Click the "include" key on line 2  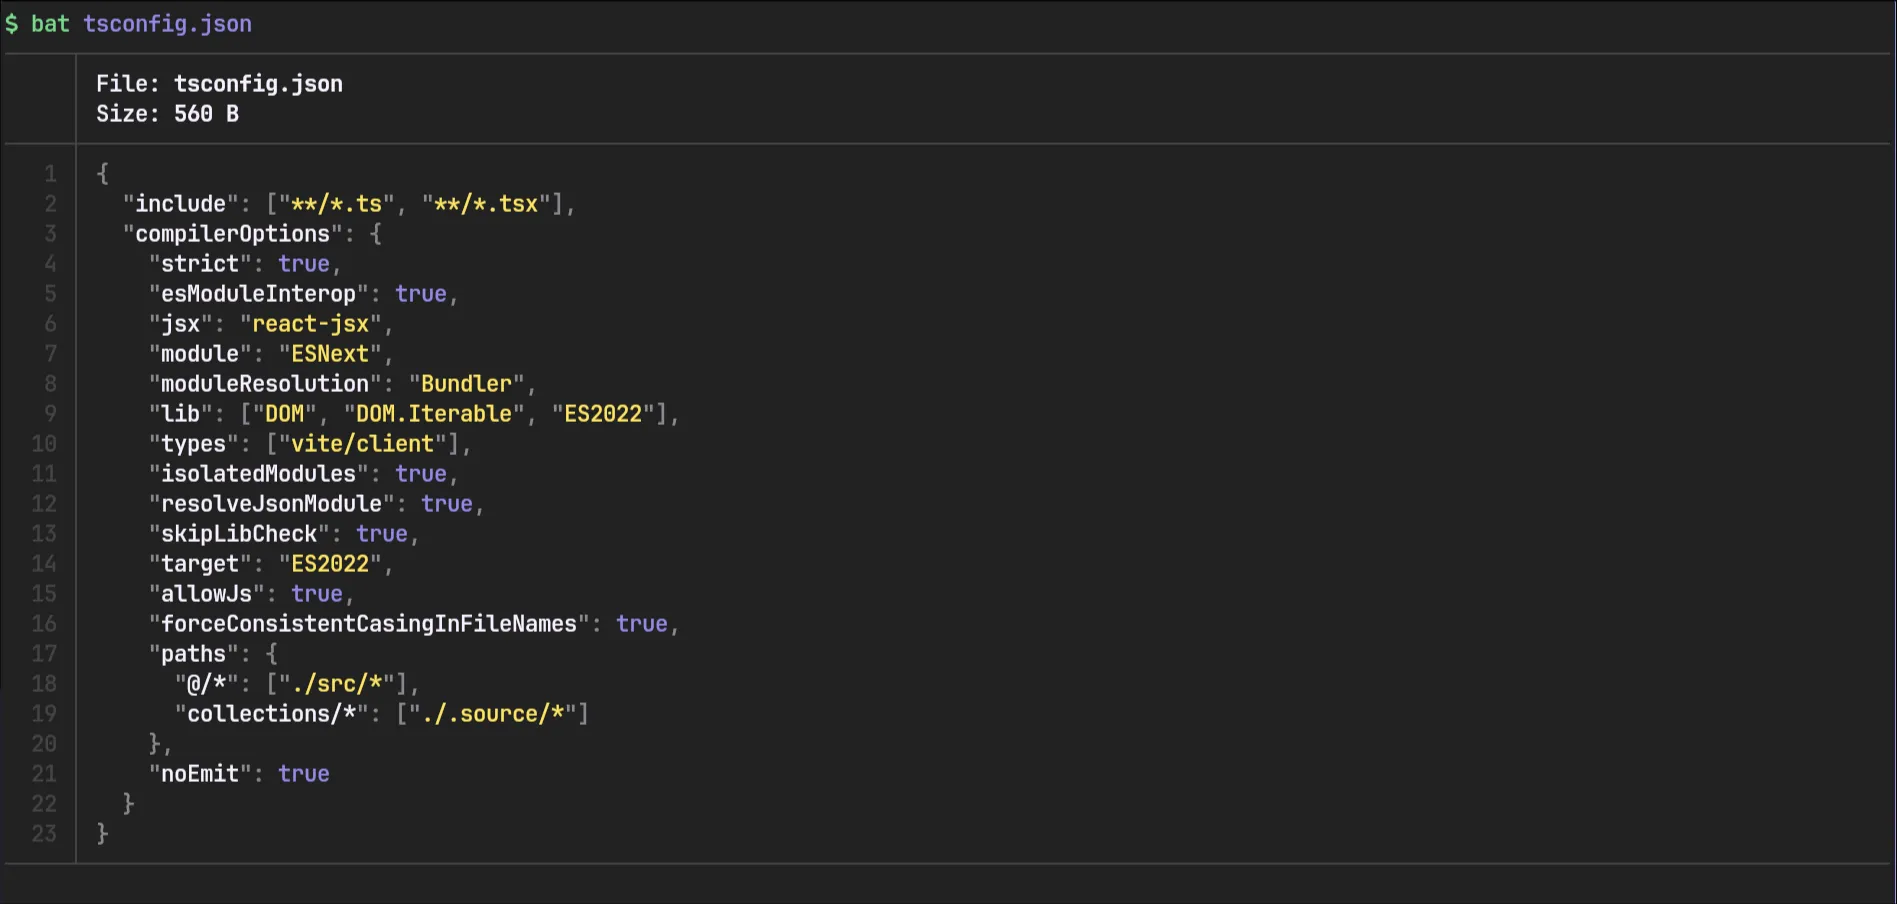point(180,204)
